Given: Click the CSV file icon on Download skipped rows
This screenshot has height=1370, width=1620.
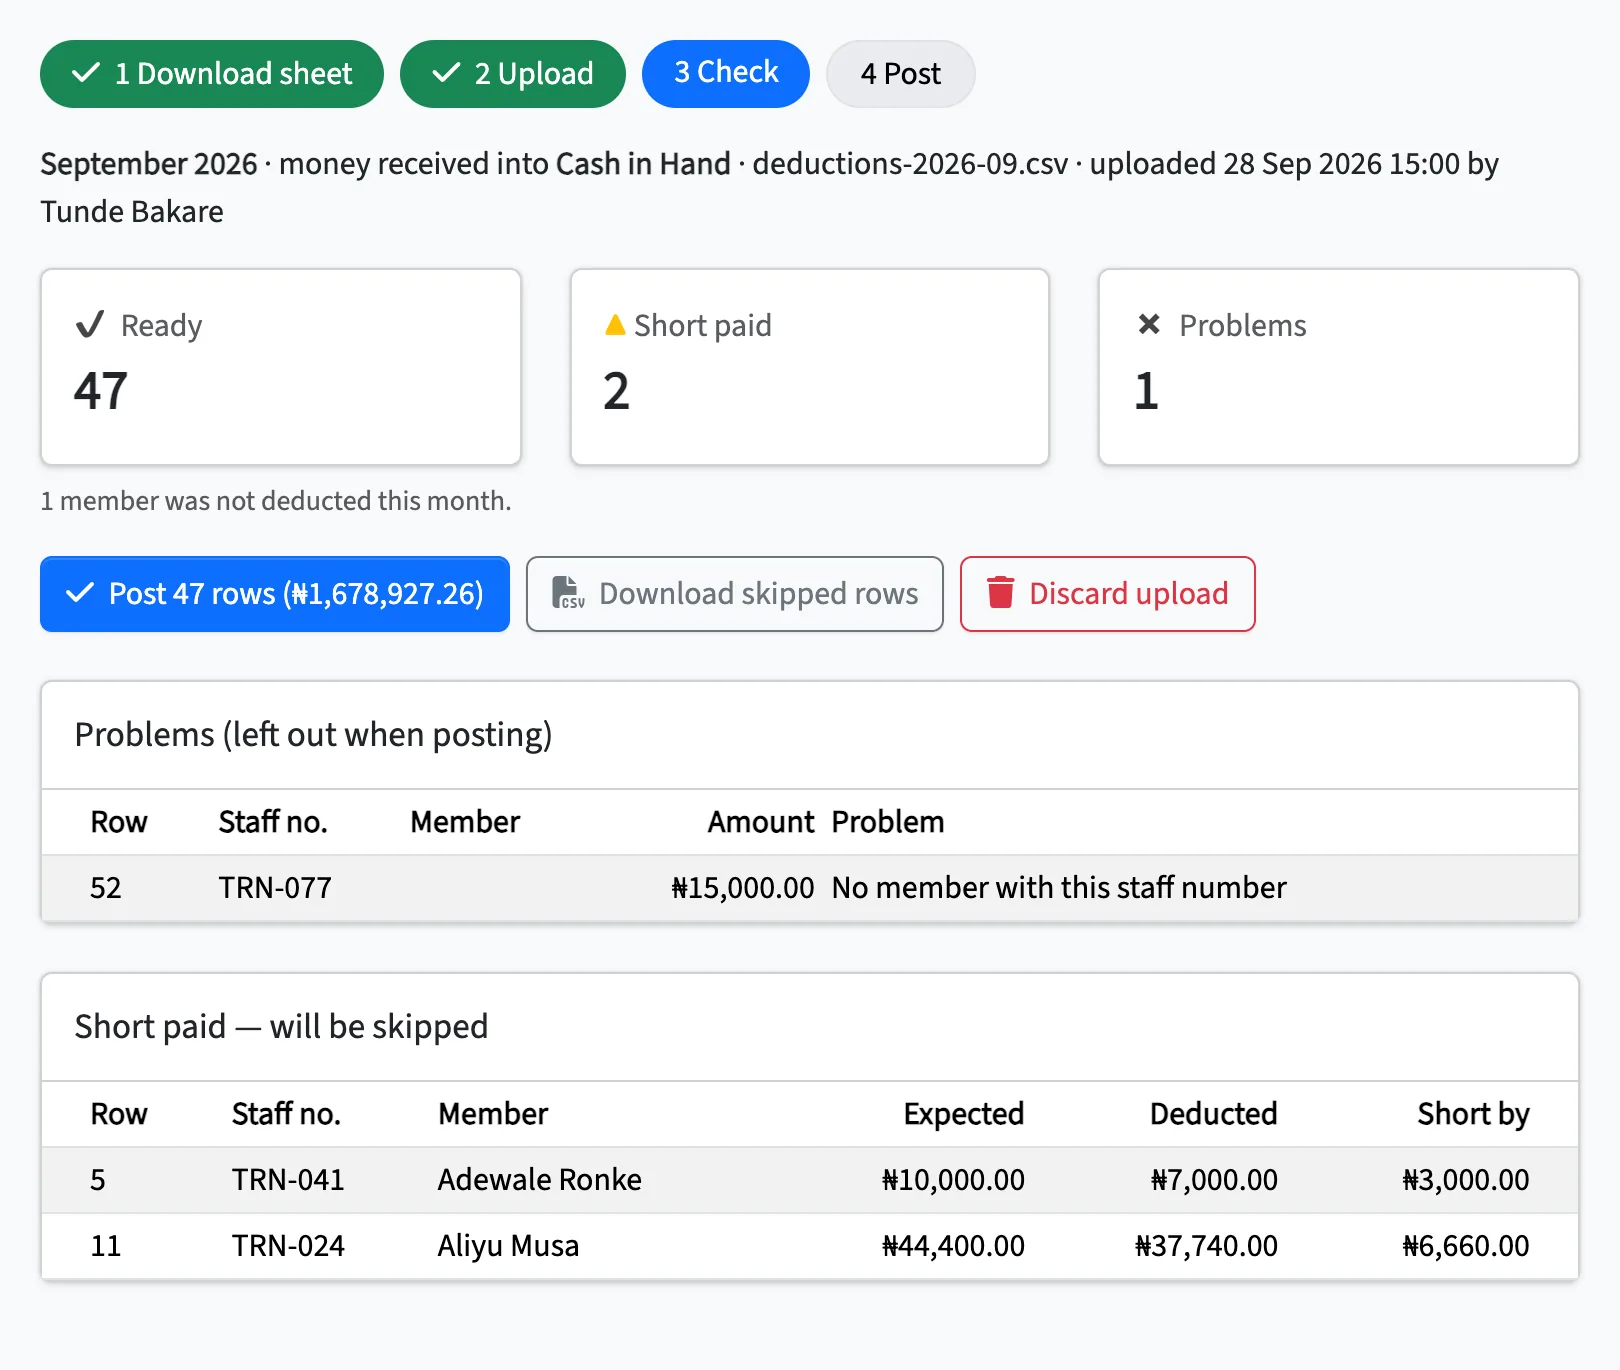Looking at the screenshot, I should pos(568,593).
